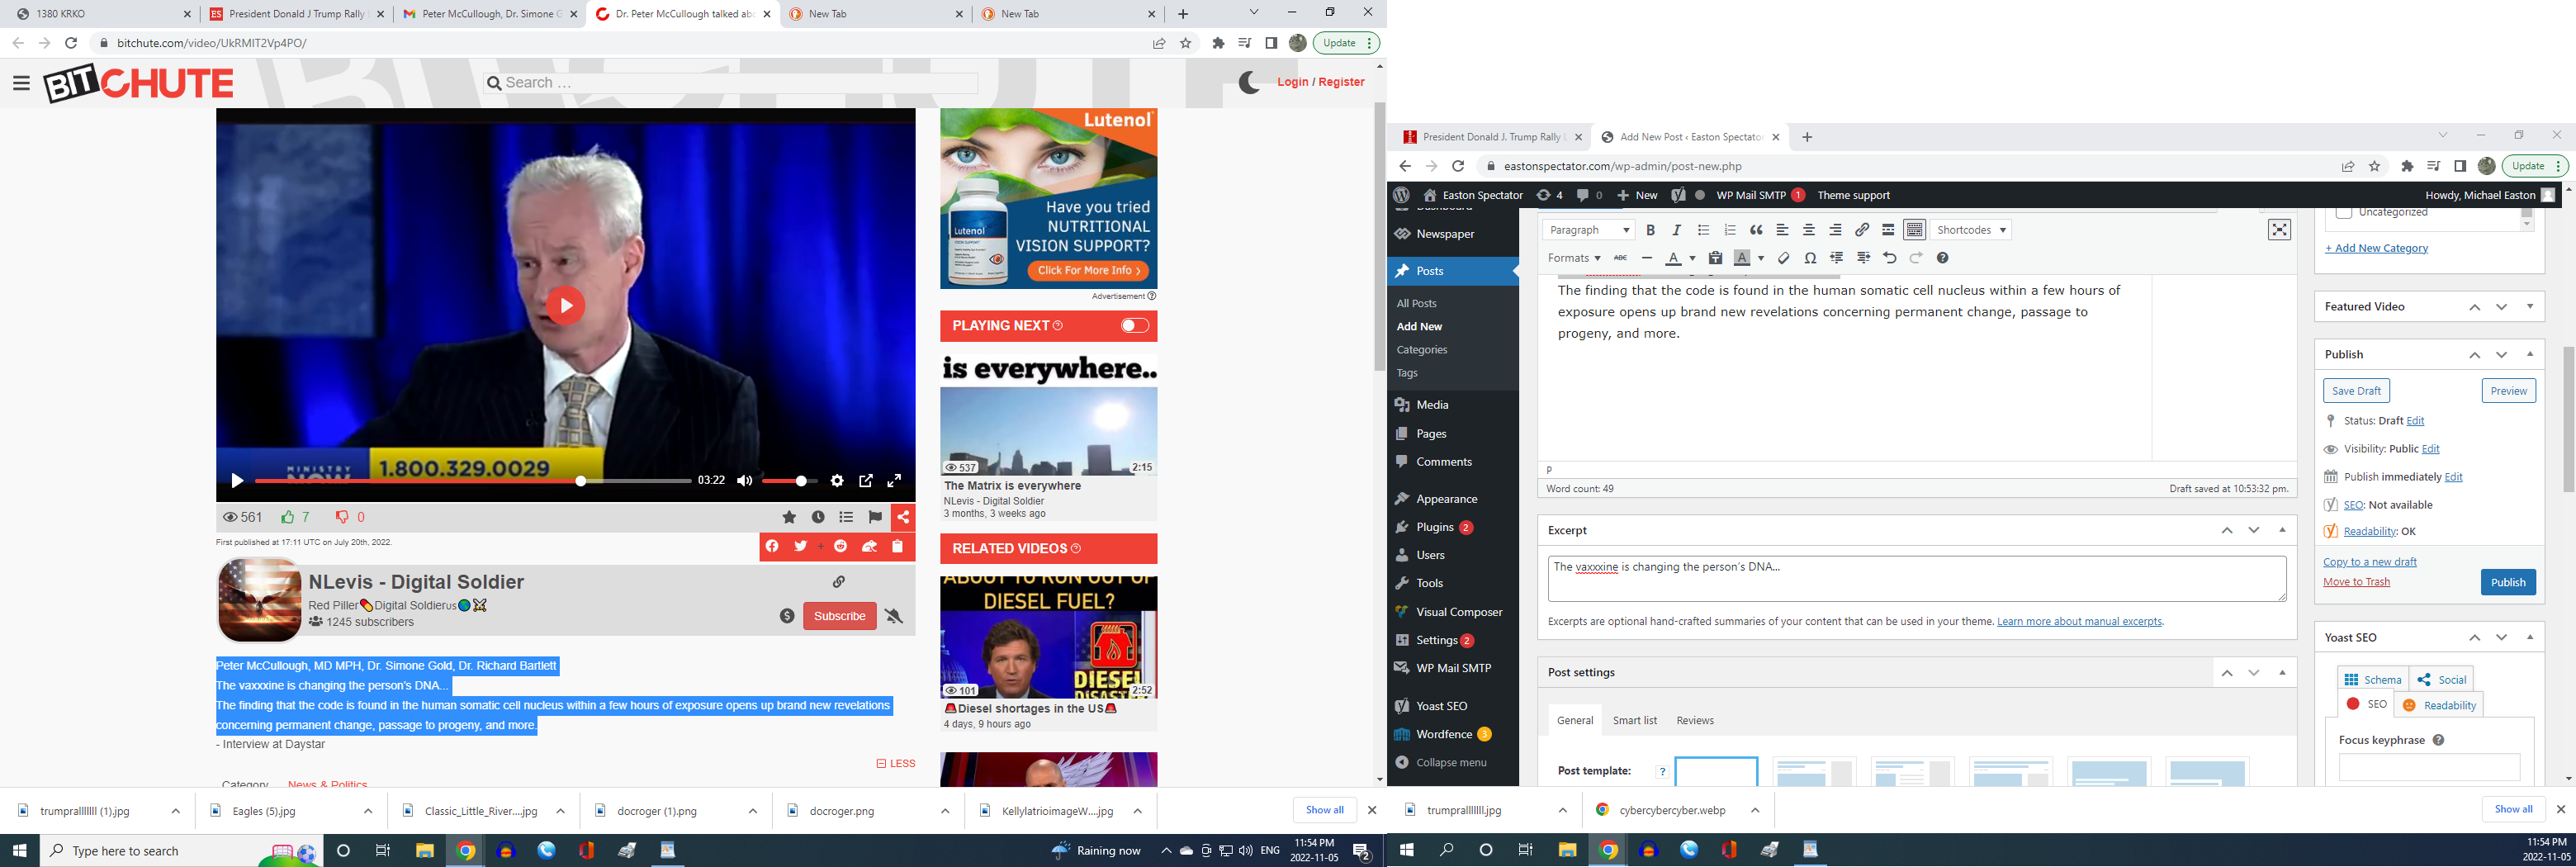Mute the video player volume
The image size is (2576, 867).
click(x=744, y=481)
